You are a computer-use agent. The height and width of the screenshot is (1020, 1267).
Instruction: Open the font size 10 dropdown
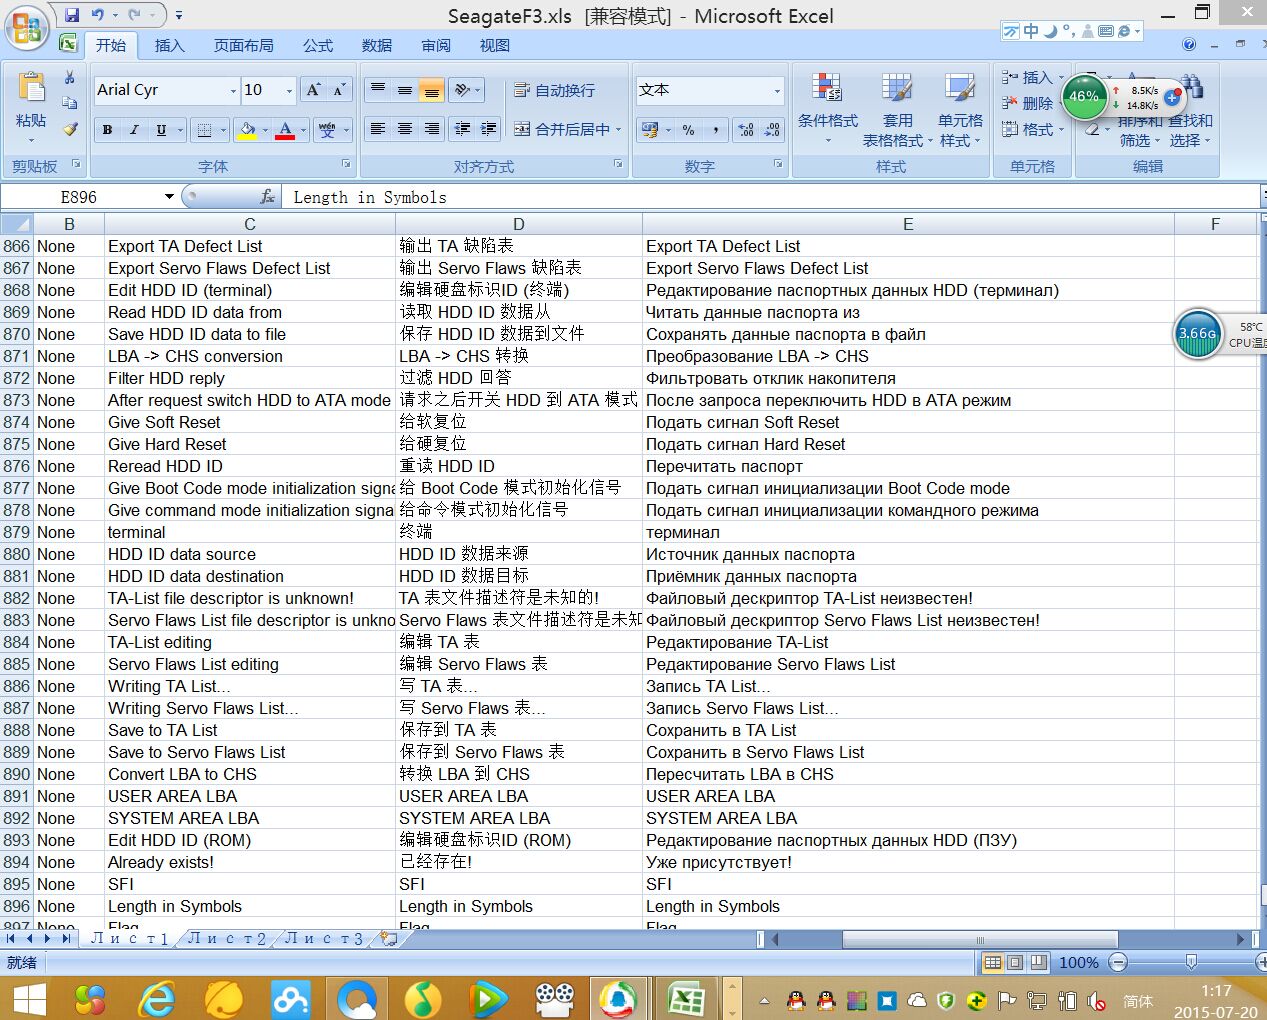(289, 90)
